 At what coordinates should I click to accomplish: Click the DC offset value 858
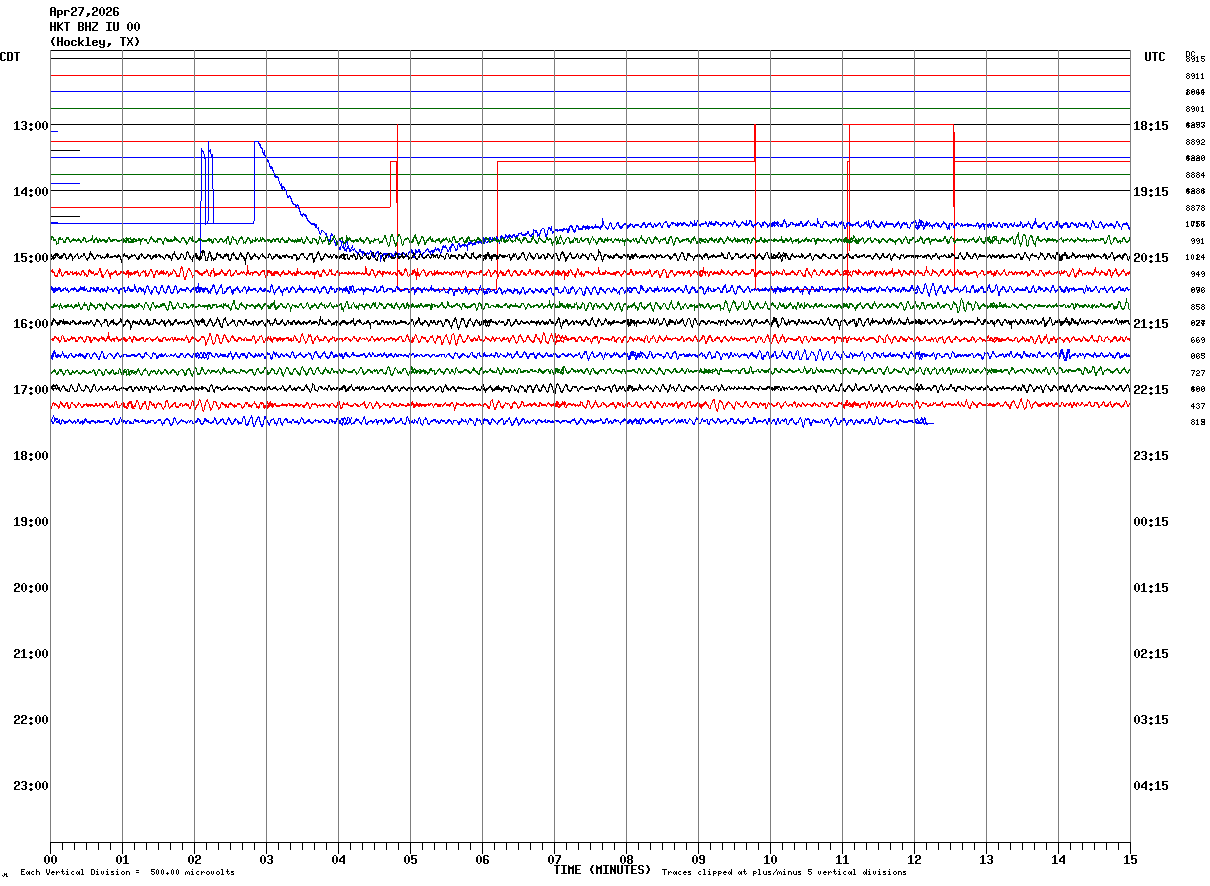click(1197, 307)
